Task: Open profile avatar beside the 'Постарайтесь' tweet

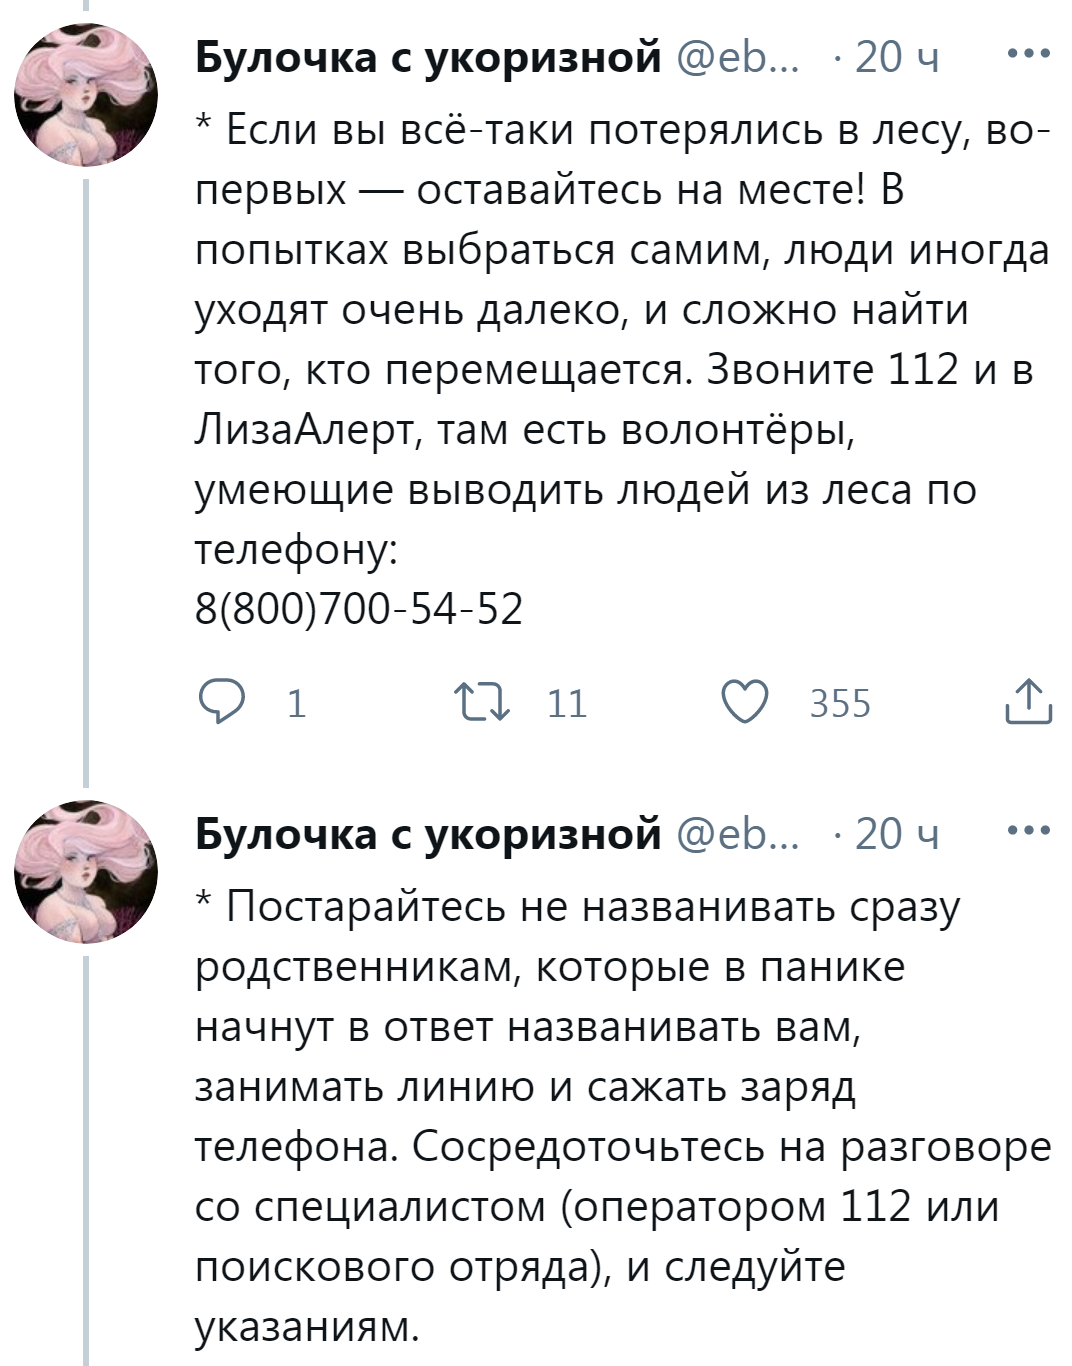Action: [x=86, y=871]
